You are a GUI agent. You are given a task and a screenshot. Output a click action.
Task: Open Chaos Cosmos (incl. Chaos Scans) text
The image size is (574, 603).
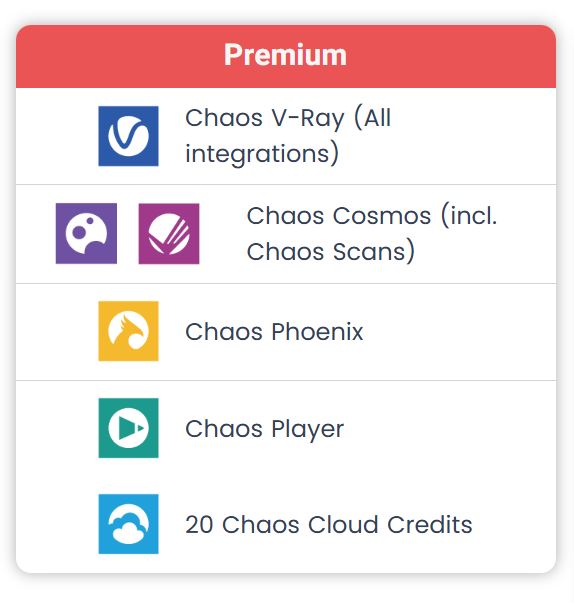(x=372, y=233)
